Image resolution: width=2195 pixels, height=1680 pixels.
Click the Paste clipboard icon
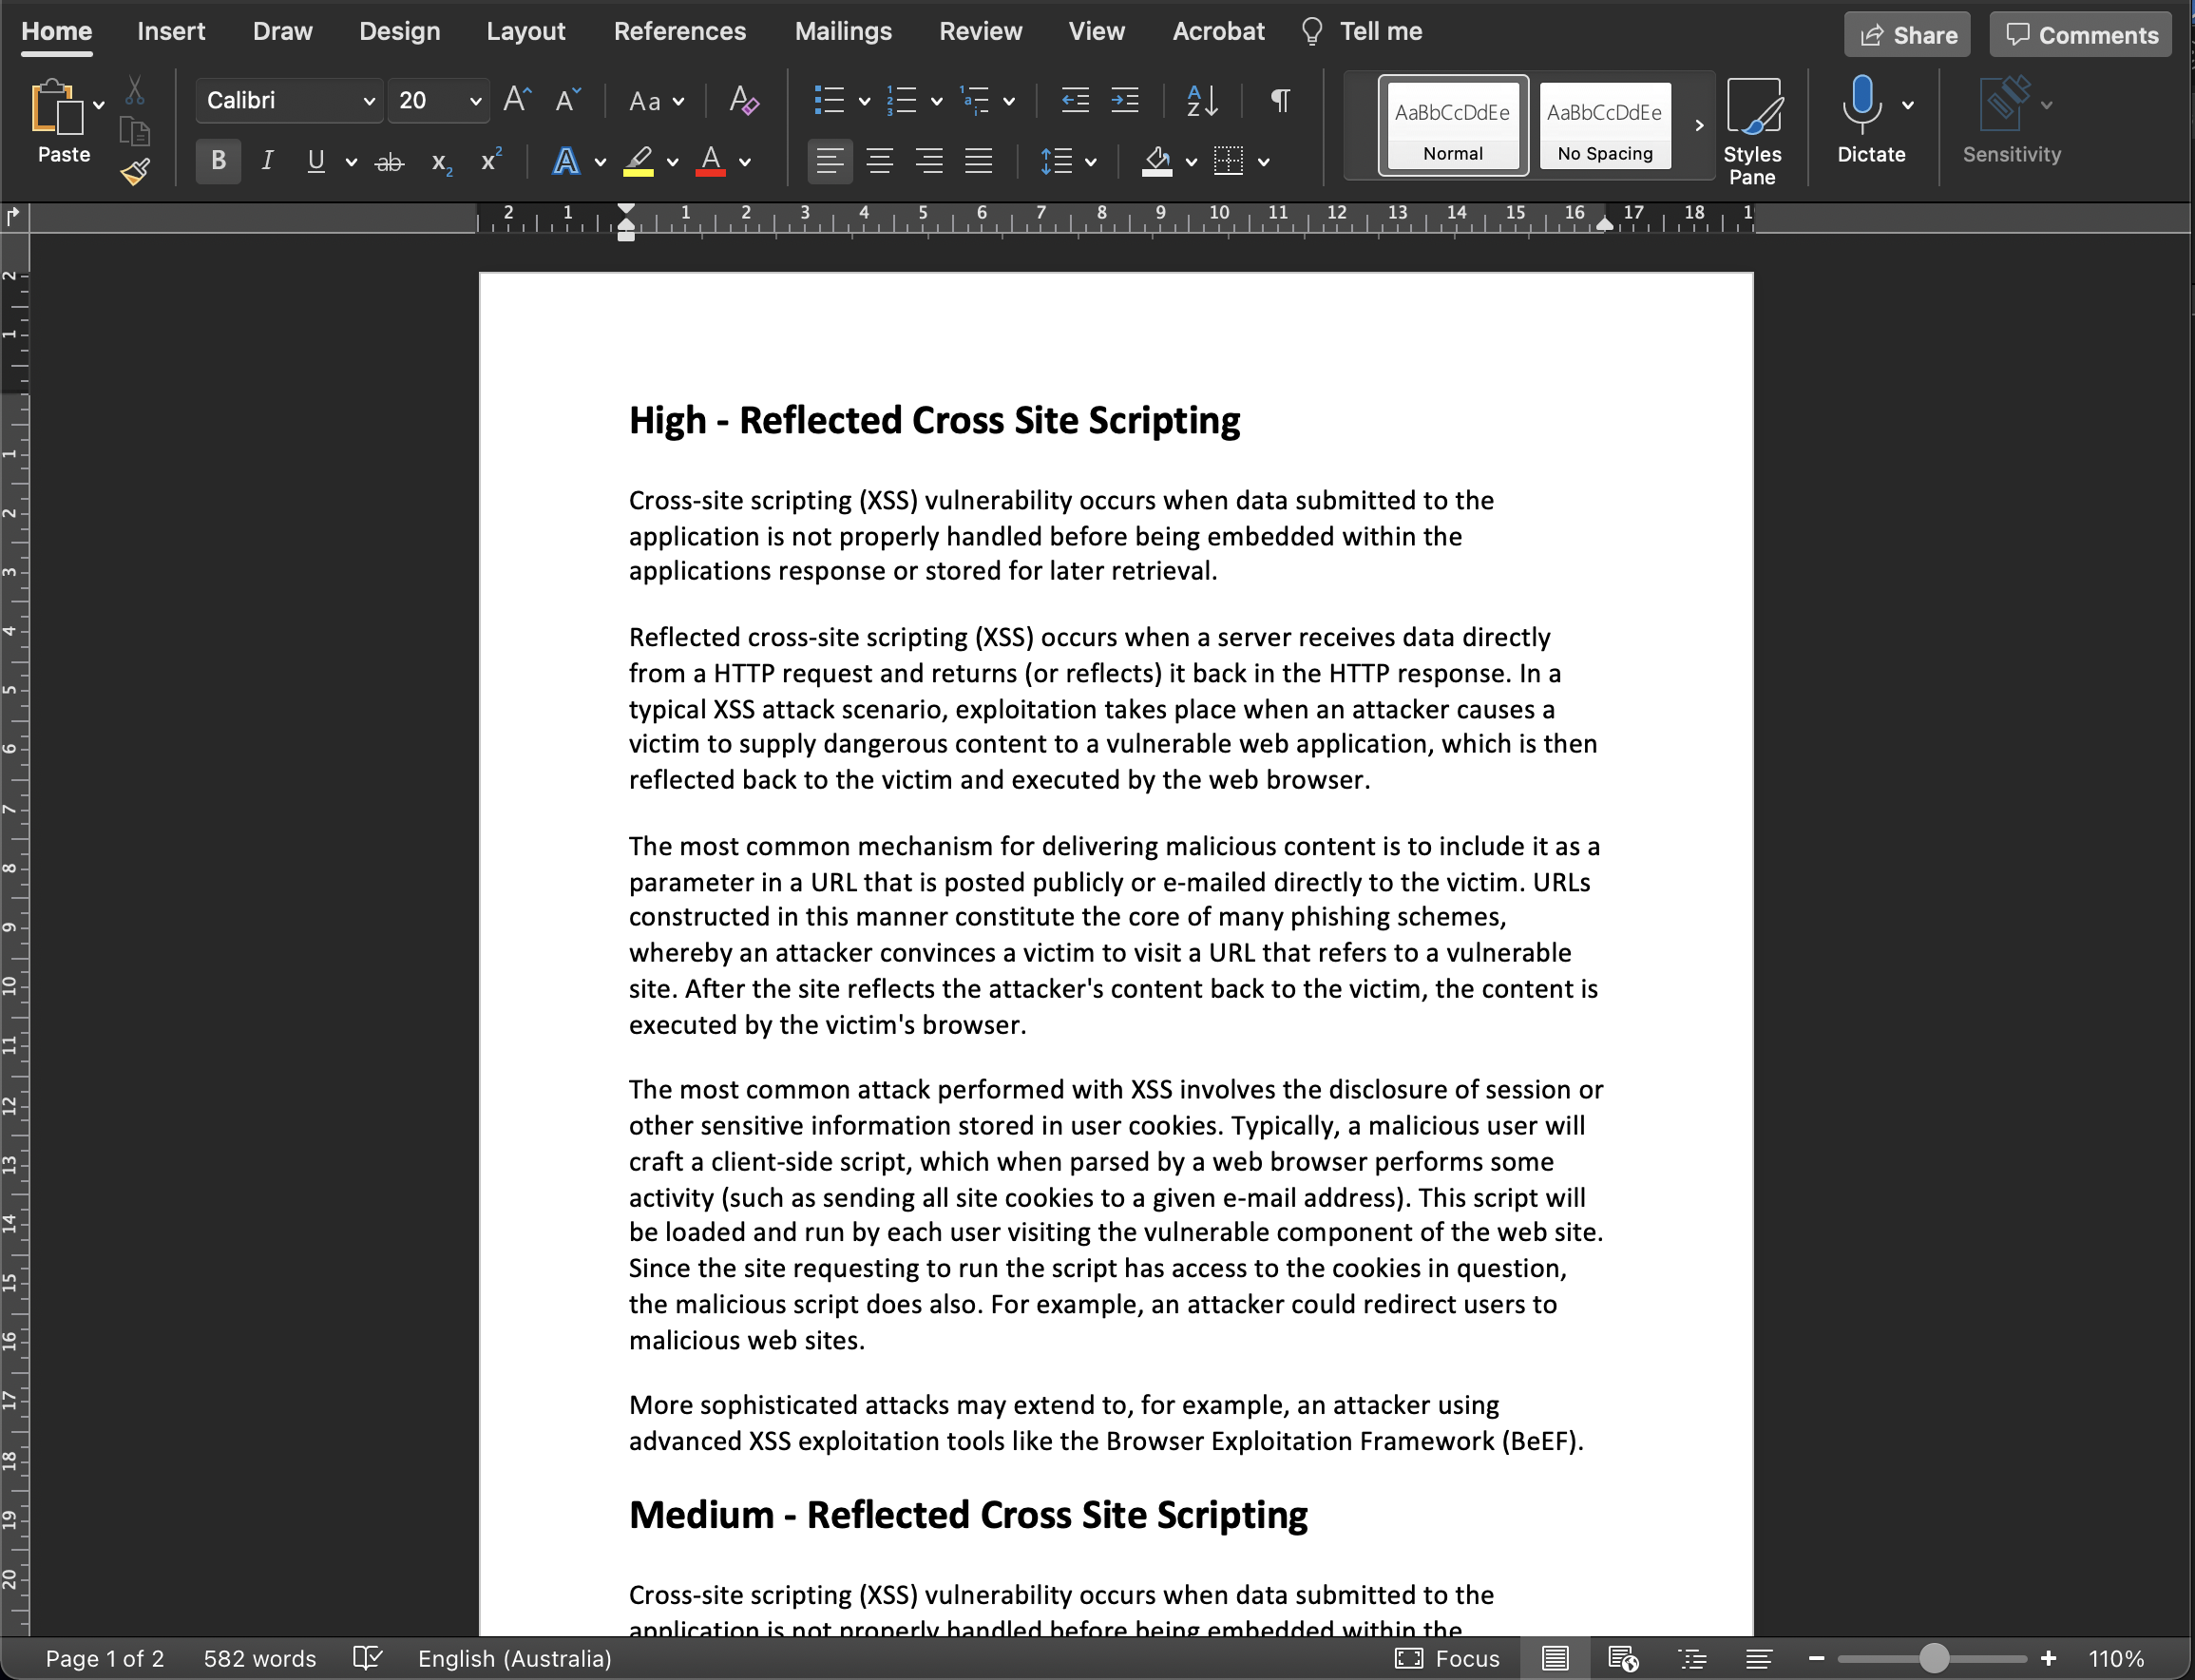tap(56, 107)
